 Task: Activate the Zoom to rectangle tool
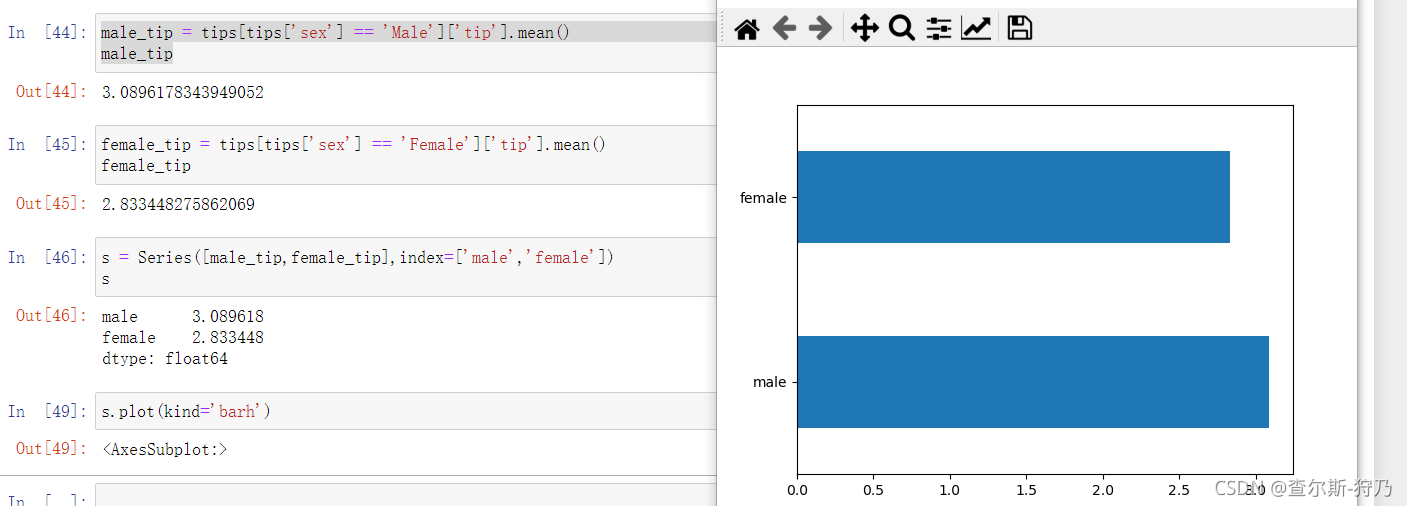tap(902, 28)
